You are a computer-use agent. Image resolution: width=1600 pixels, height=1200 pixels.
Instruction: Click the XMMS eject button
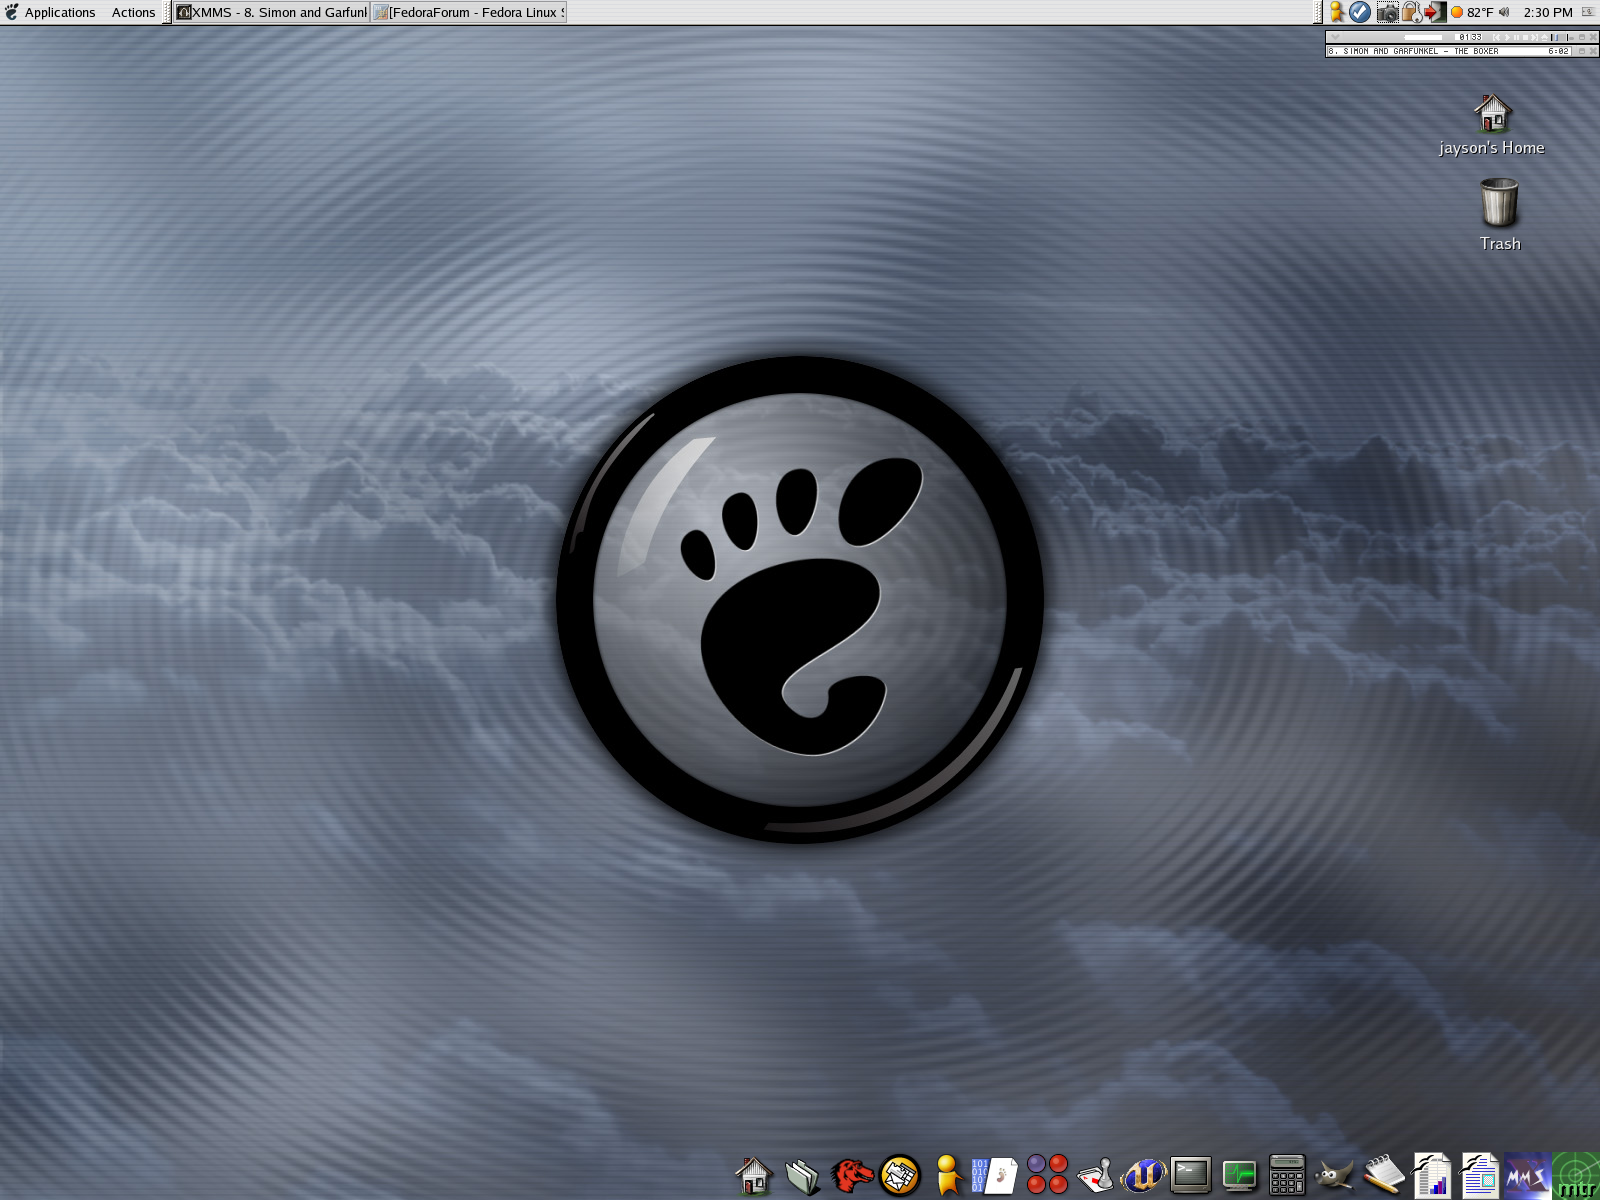pos(1544,37)
